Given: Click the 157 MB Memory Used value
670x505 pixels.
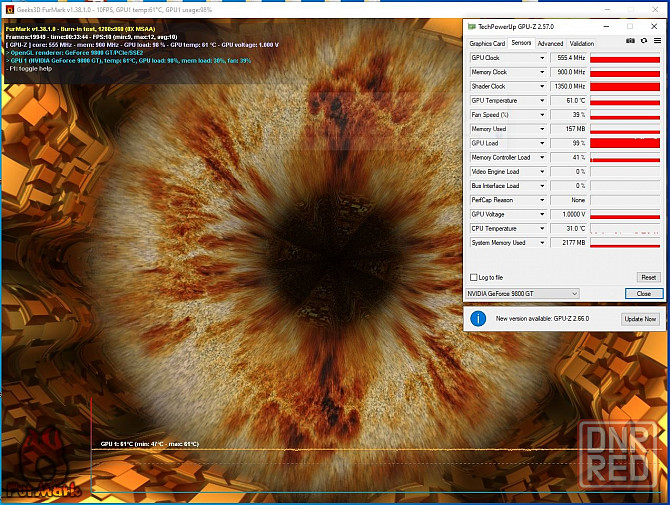Looking at the screenshot, I should pyautogui.click(x=569, y=129).
